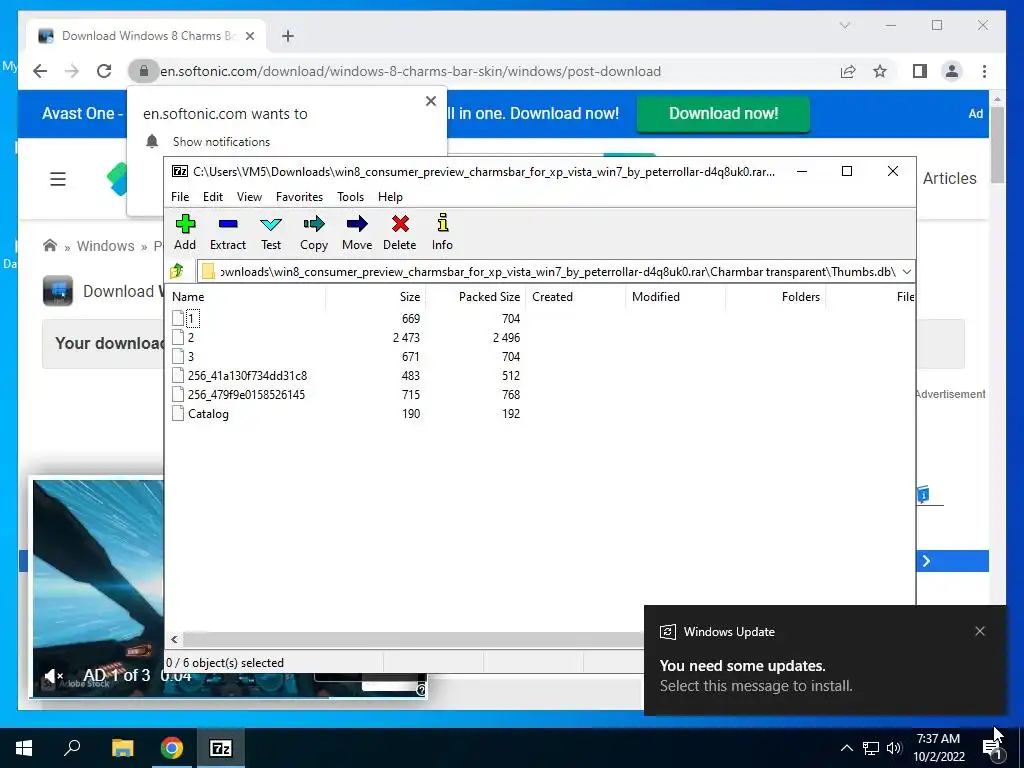Image resolution: width=1024 pixels, height=768 pixels.
Task: Show hidden system tray icons
Action: [846, 748]
